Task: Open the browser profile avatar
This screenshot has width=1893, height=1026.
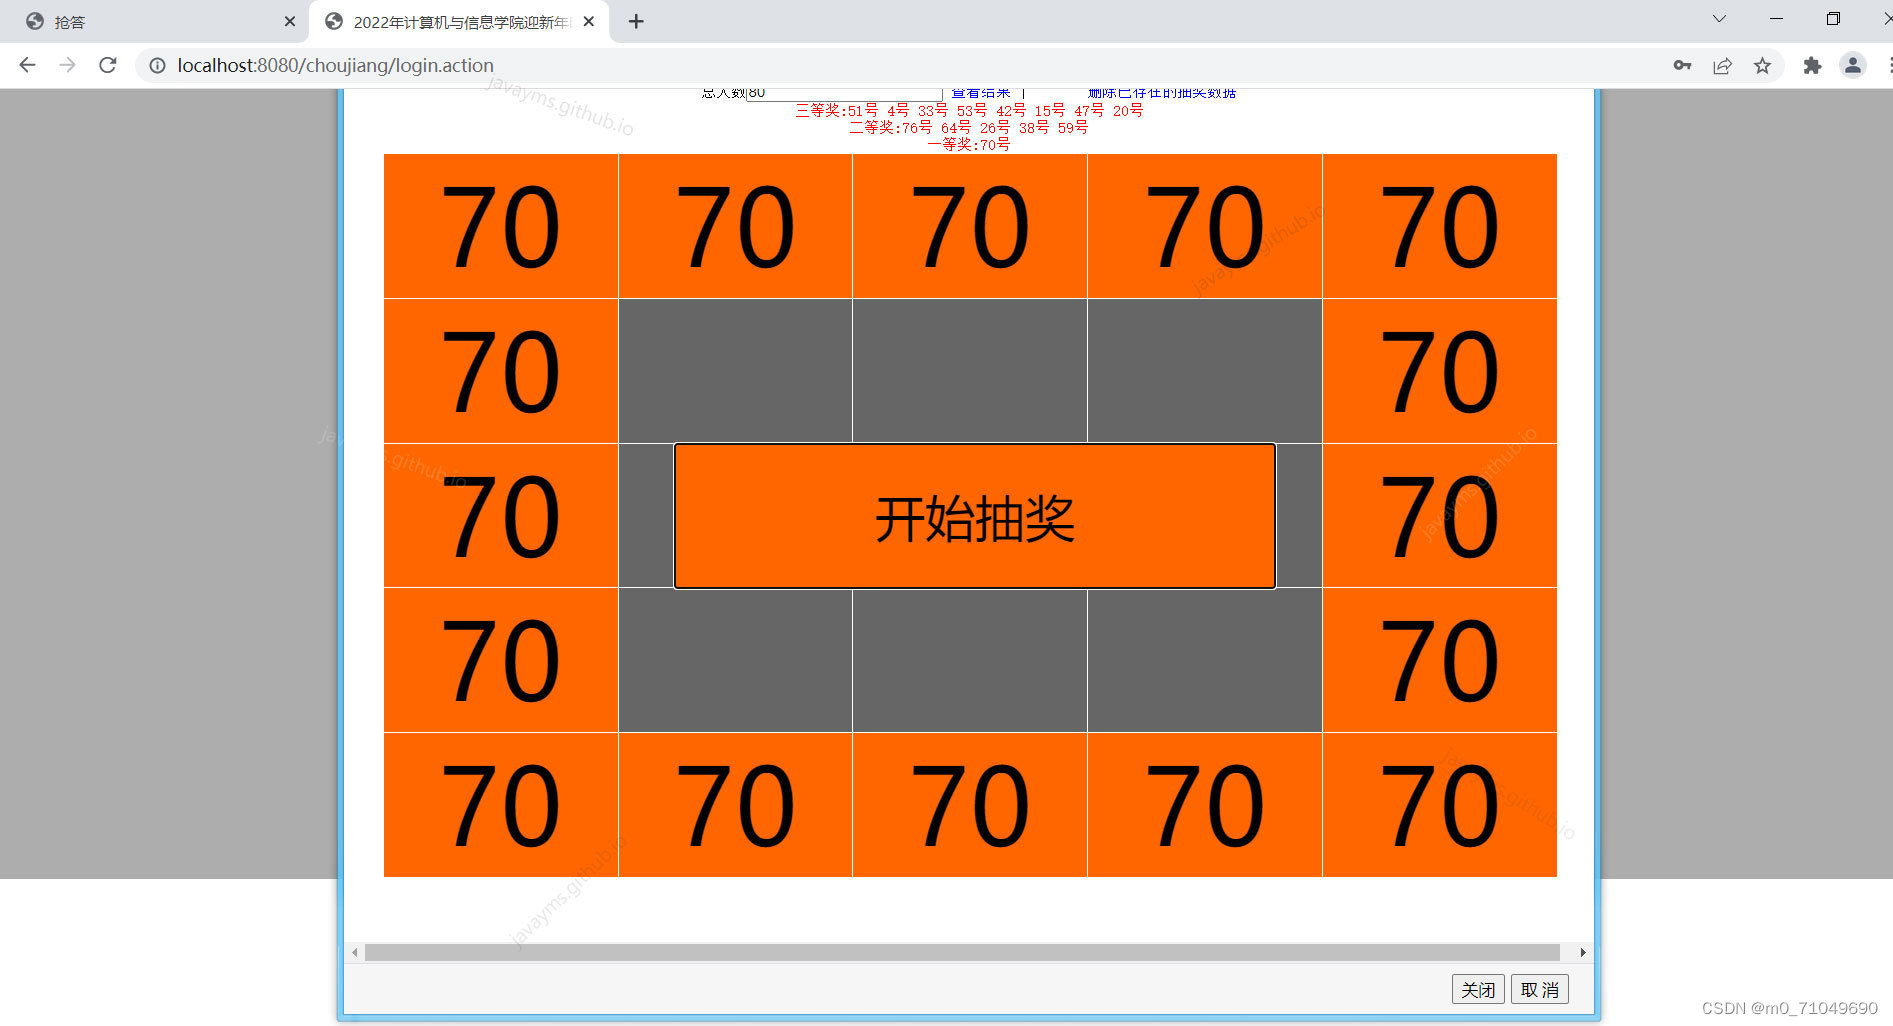Action: pos(1852,65)
